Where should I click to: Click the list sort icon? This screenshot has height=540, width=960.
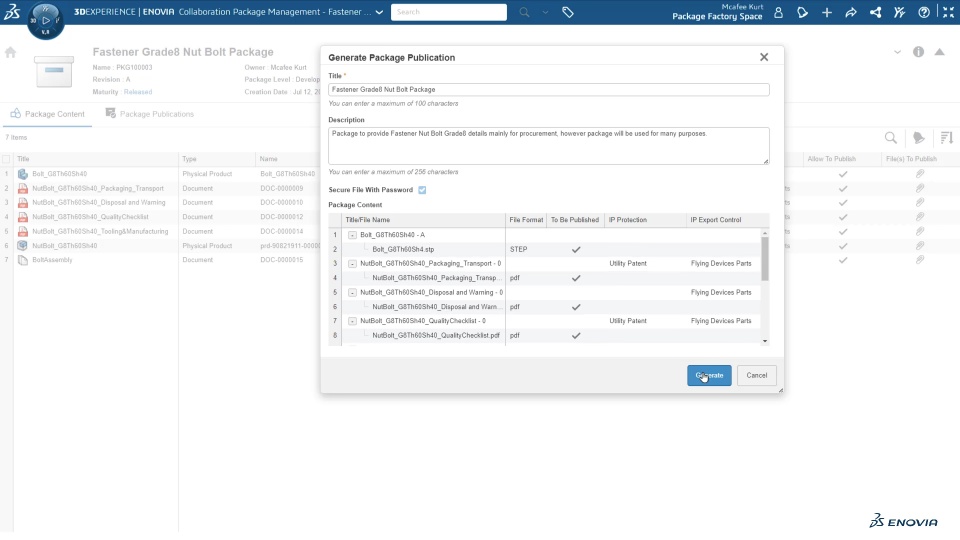[x=947, y=138]
